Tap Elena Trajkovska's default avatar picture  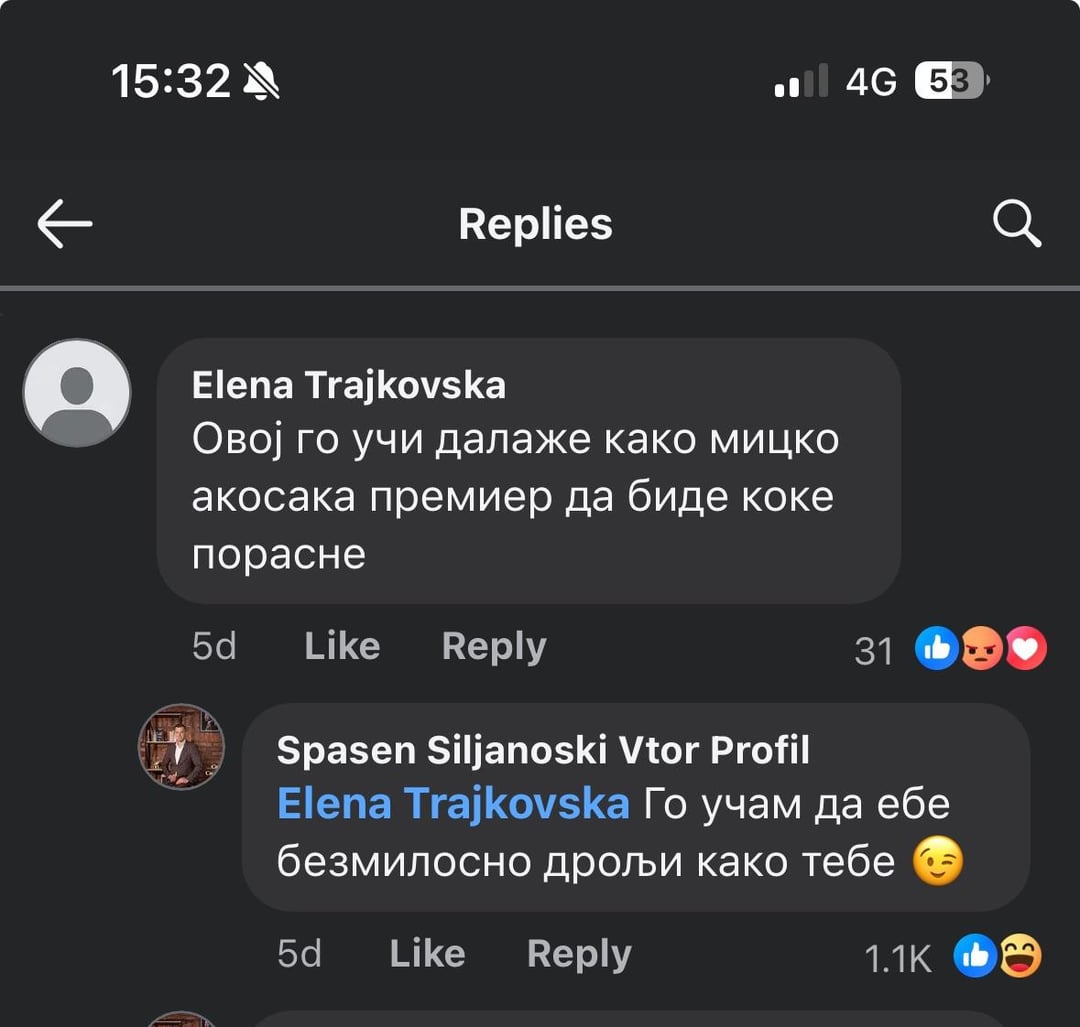coord(77,393)
